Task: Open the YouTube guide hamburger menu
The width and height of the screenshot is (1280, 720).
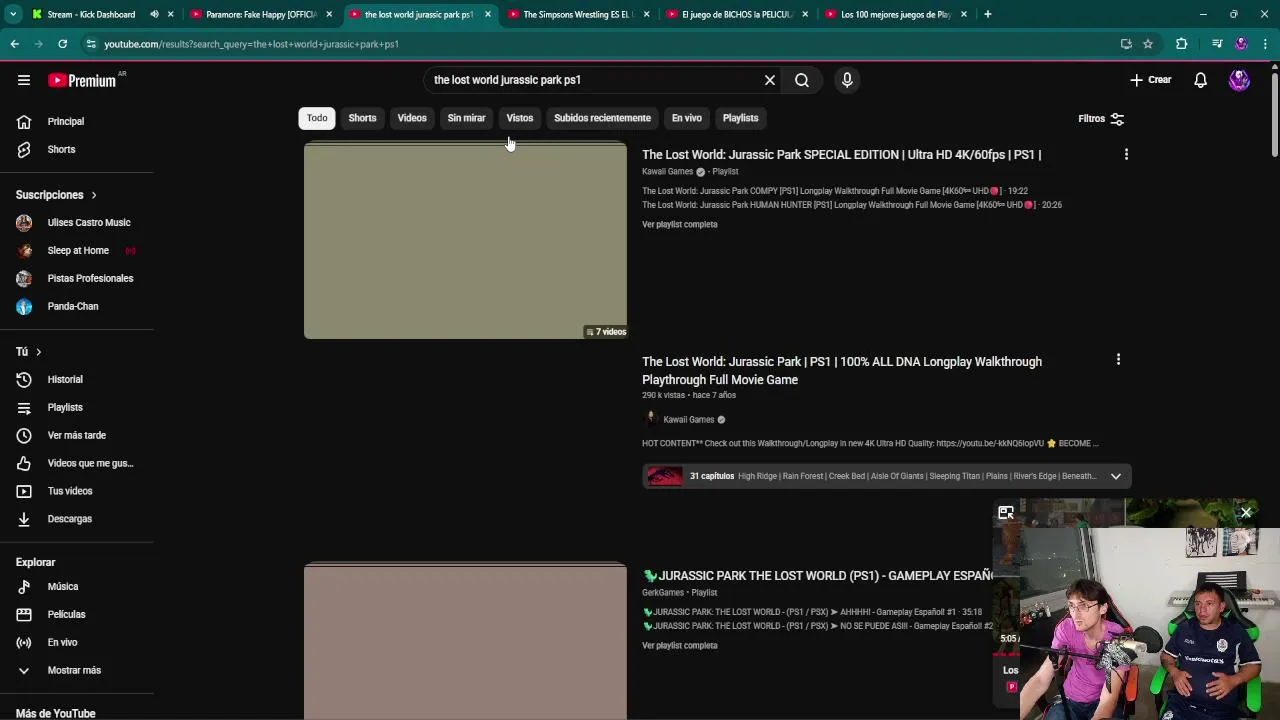Action: [x=24, y=80]
